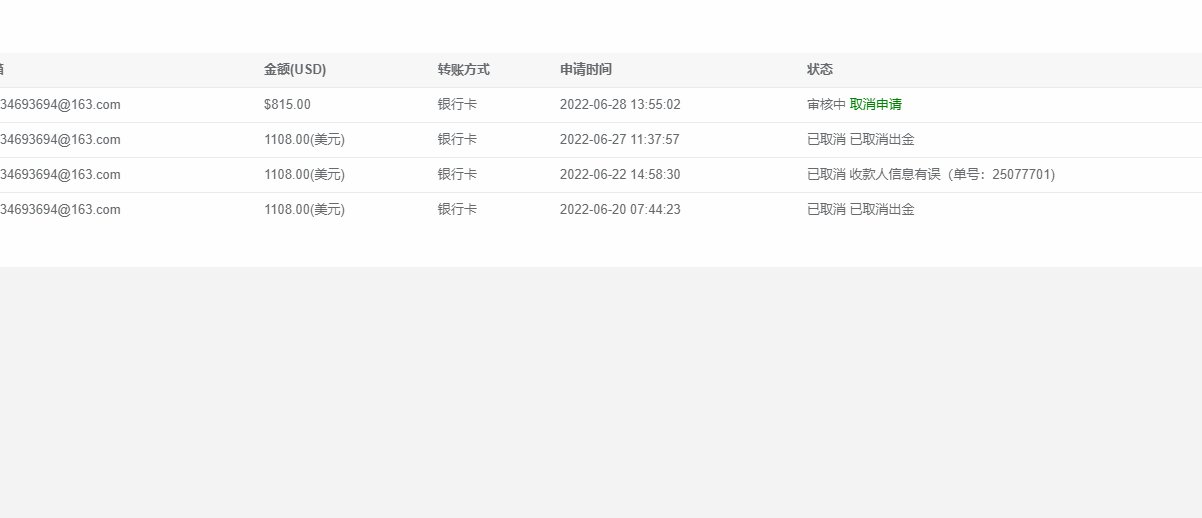Select the $815.00 amount cell
The width and height of the screenshot is (1202, 518).
pos(287,105)
